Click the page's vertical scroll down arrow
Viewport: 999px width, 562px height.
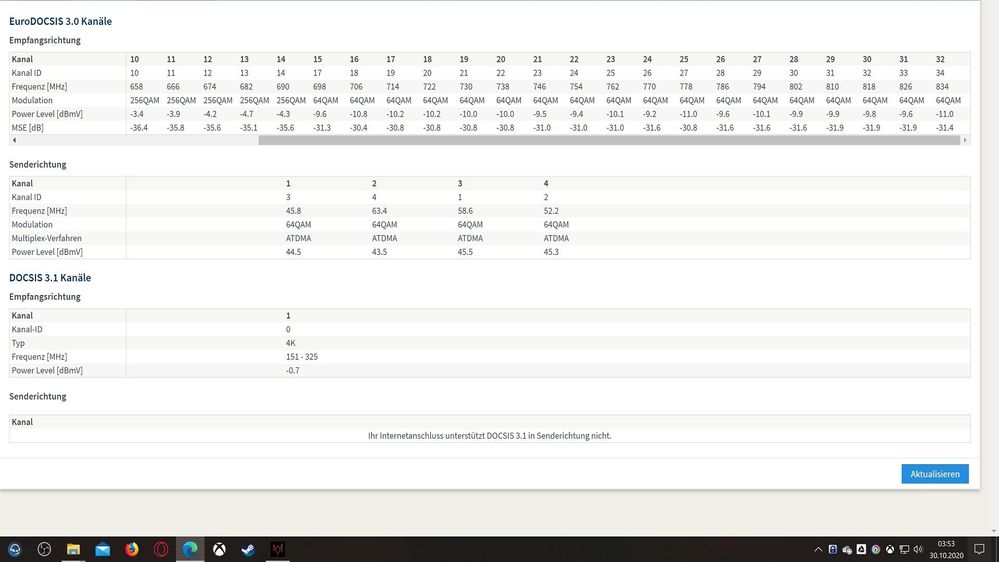coord(995,531)
